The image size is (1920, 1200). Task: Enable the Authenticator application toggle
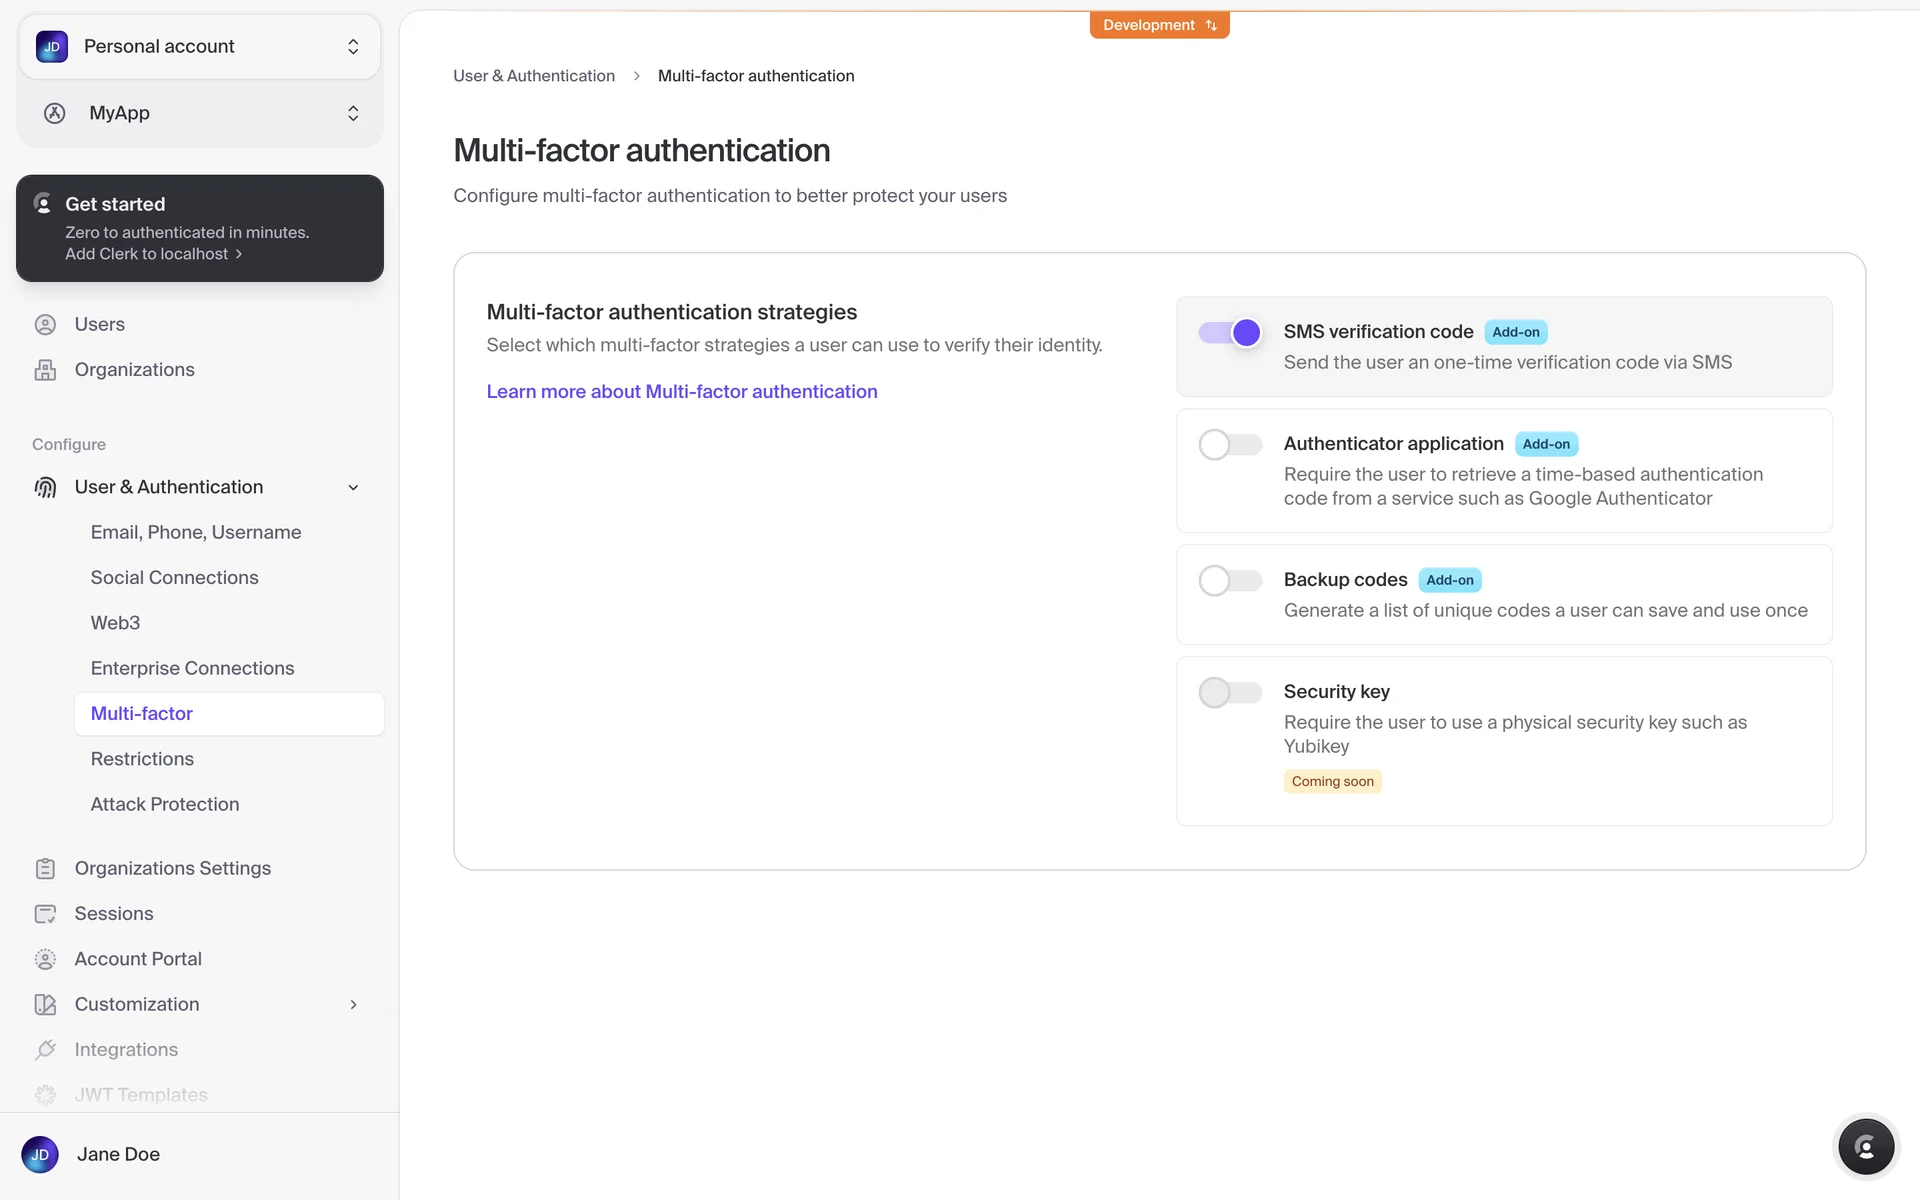[1230, 445]
